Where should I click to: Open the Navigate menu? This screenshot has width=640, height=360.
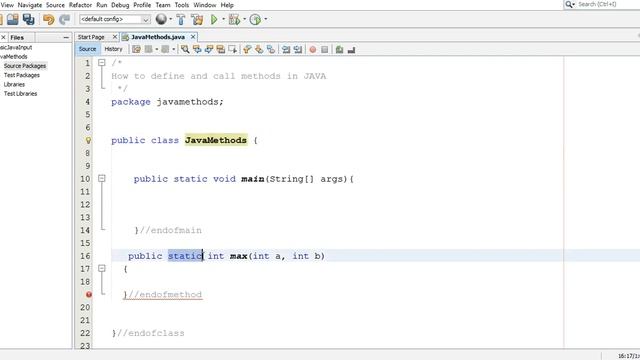[x=29, y=5]
